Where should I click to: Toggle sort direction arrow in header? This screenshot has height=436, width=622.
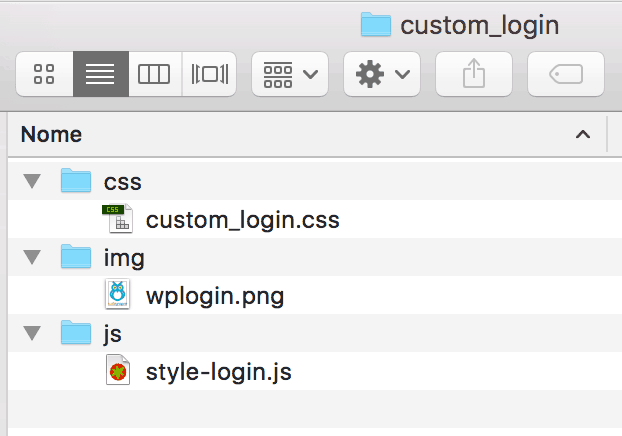point(583,134)
